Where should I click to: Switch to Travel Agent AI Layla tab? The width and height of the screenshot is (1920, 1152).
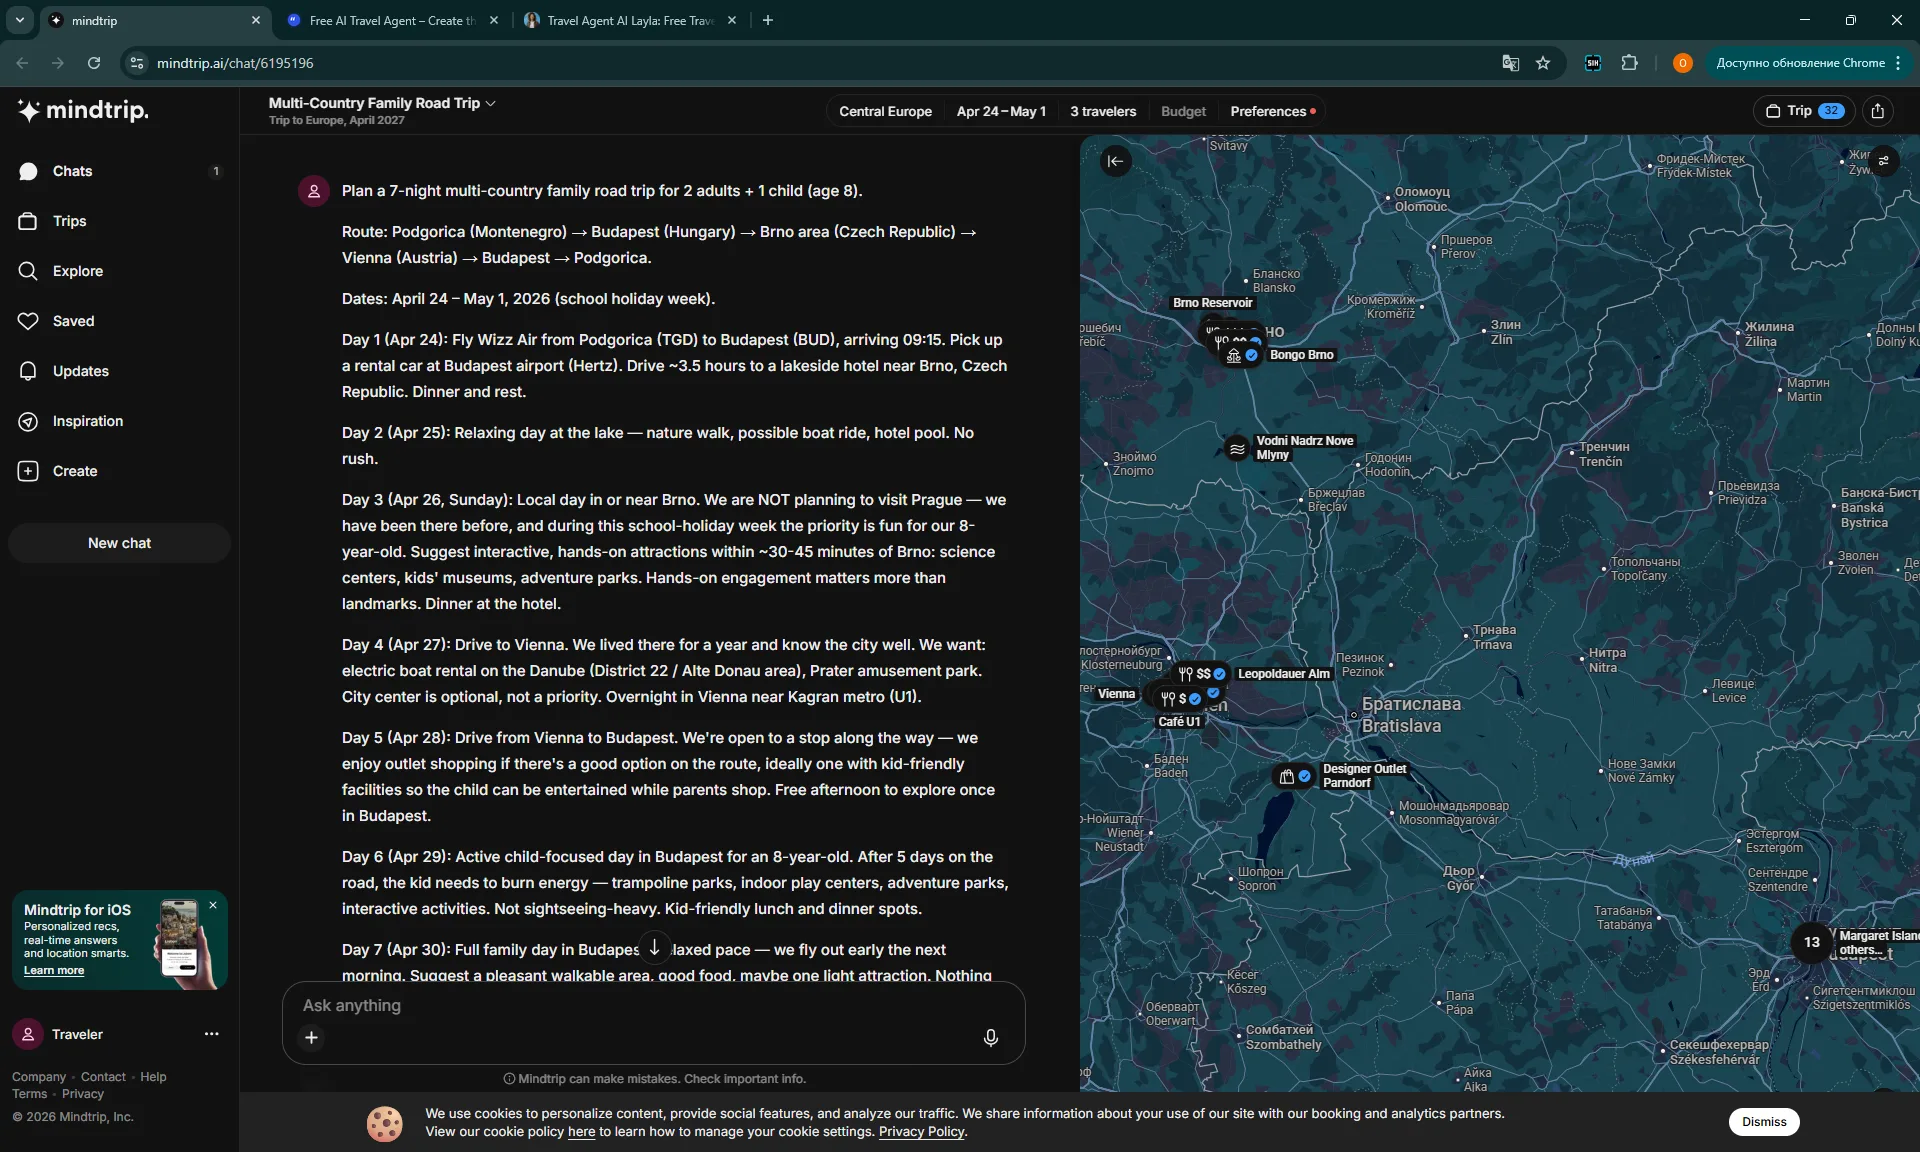click(631, 20)
